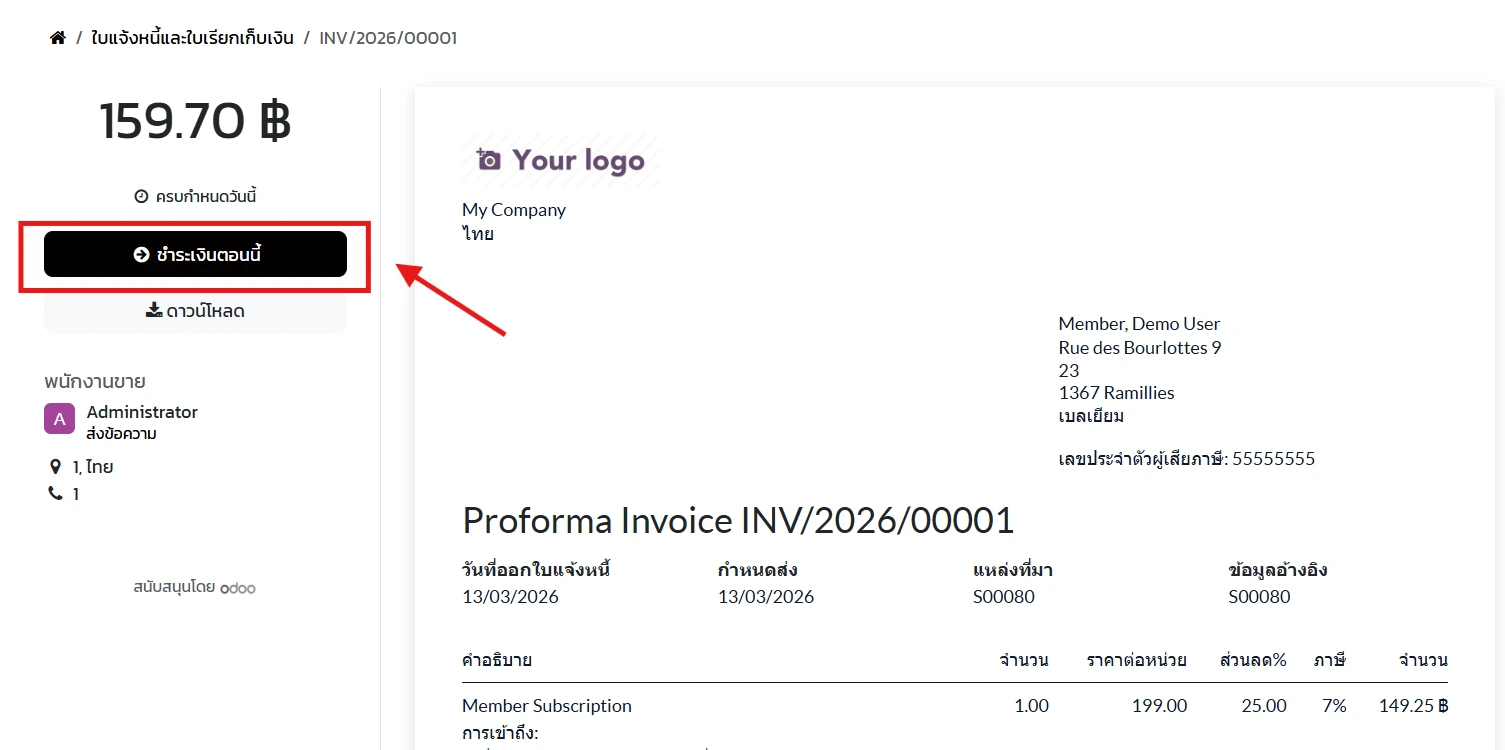Go back to ใบแจ้งหนี้และใบเรียกเก็บเงิน breadcrumb
This screenshot has height=750, width=1505.
tap(192, 38)
